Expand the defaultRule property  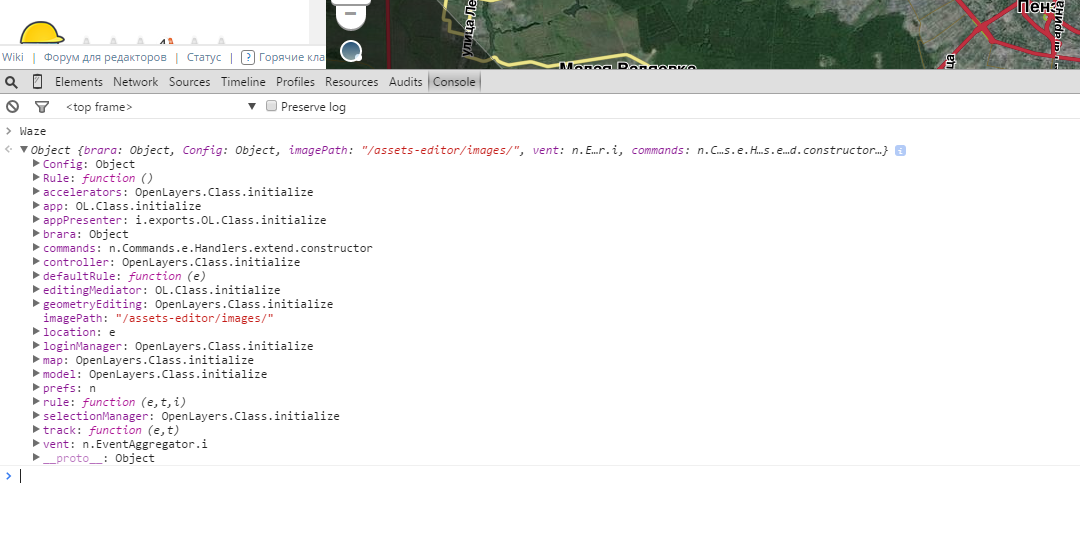pyautogui.click(x=37, y=276)
